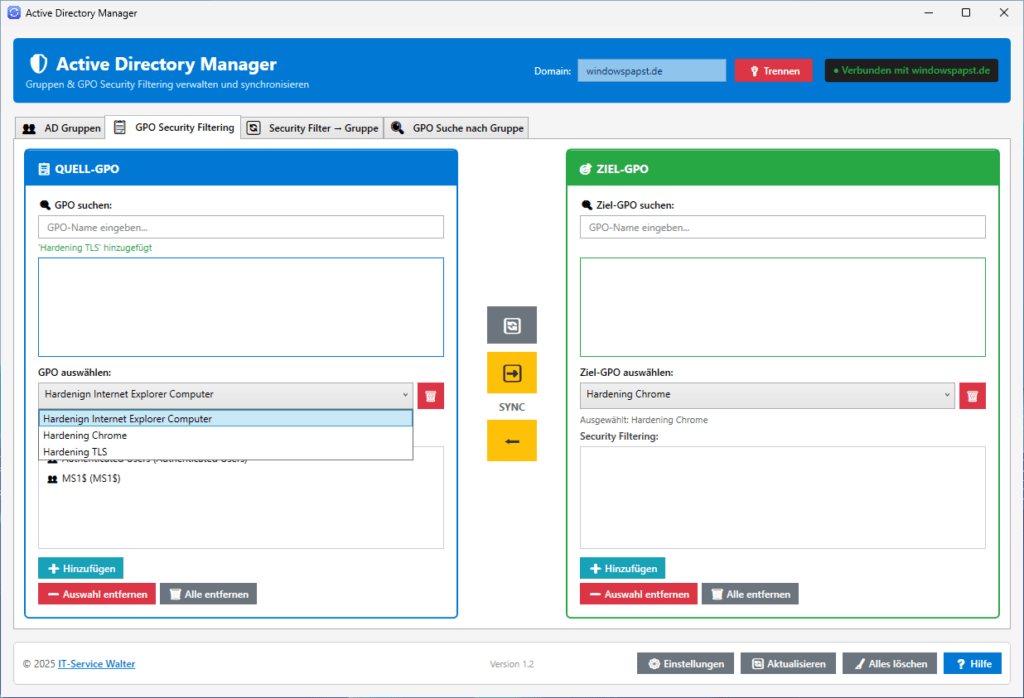
Task: Open the GPO Suche nach Gruppe tab
Action: tap(458, 128)
